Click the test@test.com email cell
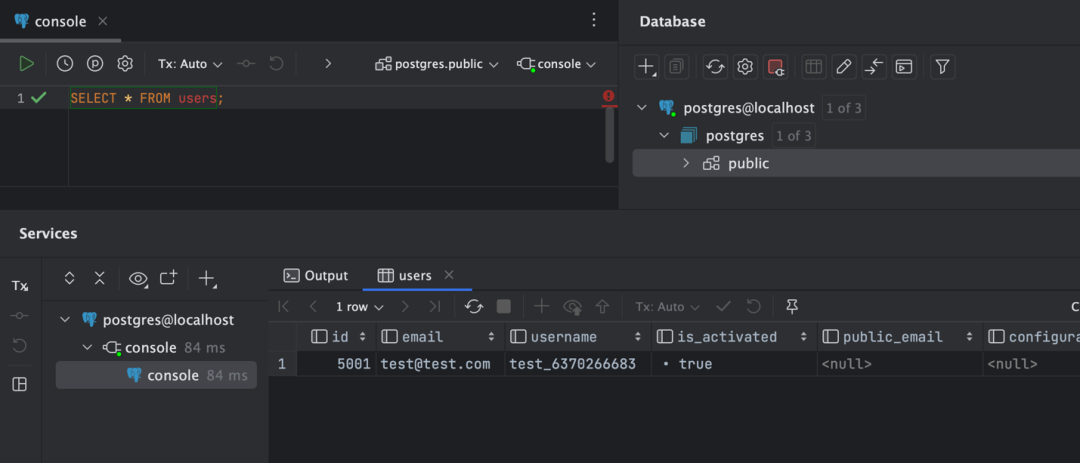Viewport: 1080px width, 463px height. [440, 364]
